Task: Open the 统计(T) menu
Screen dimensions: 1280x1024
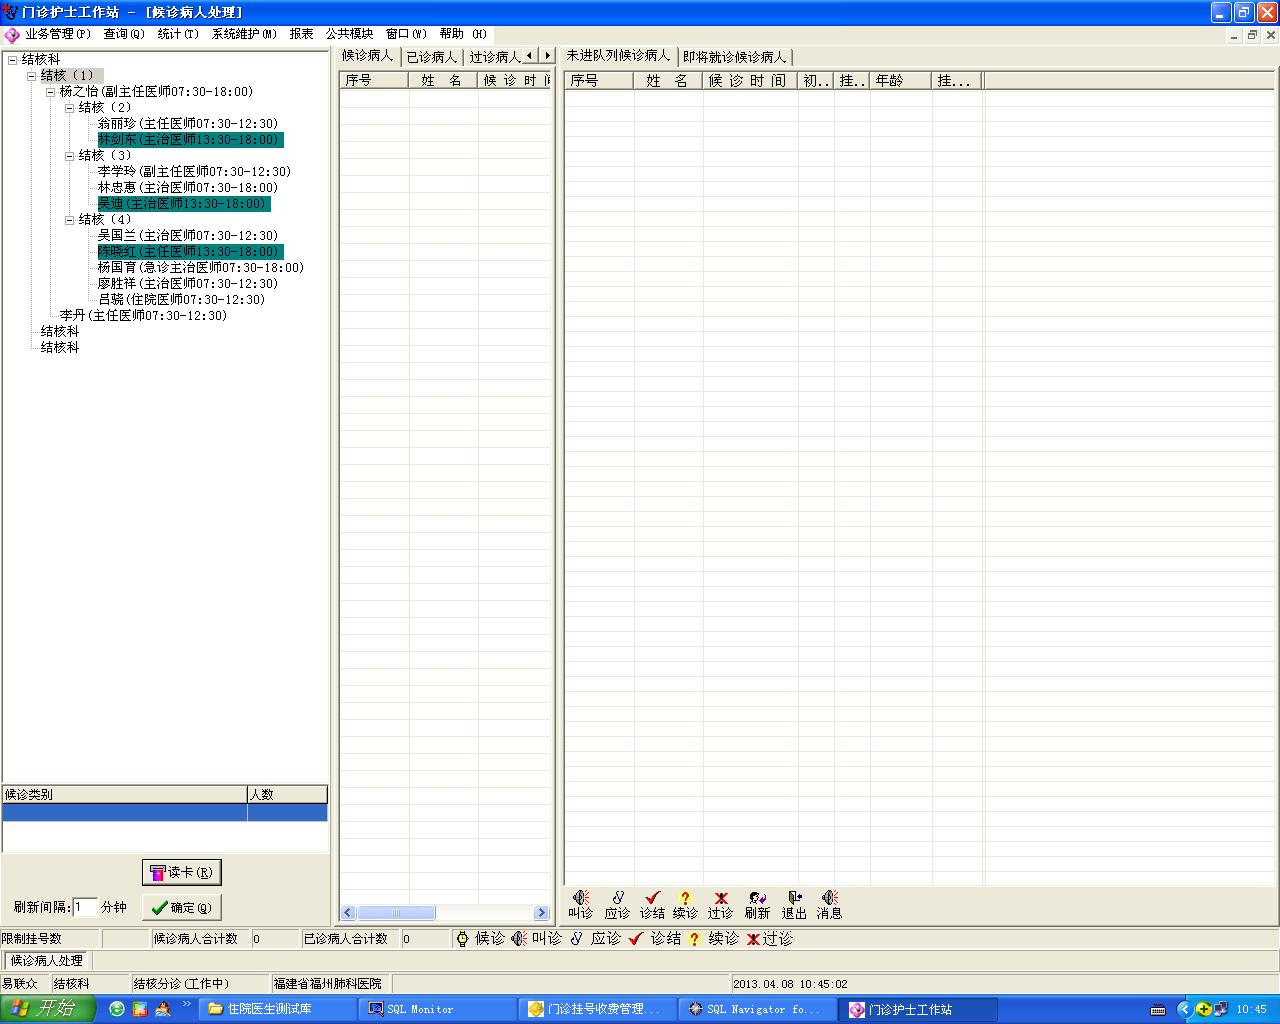Action: pyautogui.click(x=178, y=34)
